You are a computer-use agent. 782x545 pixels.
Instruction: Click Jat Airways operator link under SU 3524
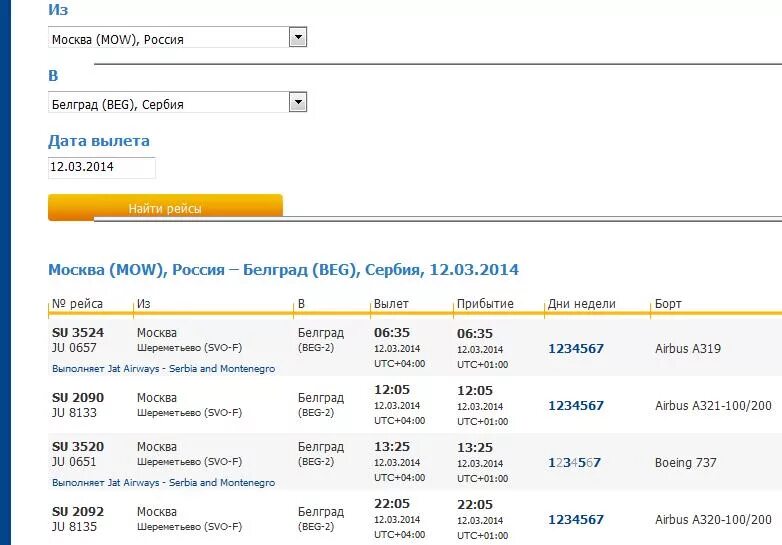(x=164, y=368)
